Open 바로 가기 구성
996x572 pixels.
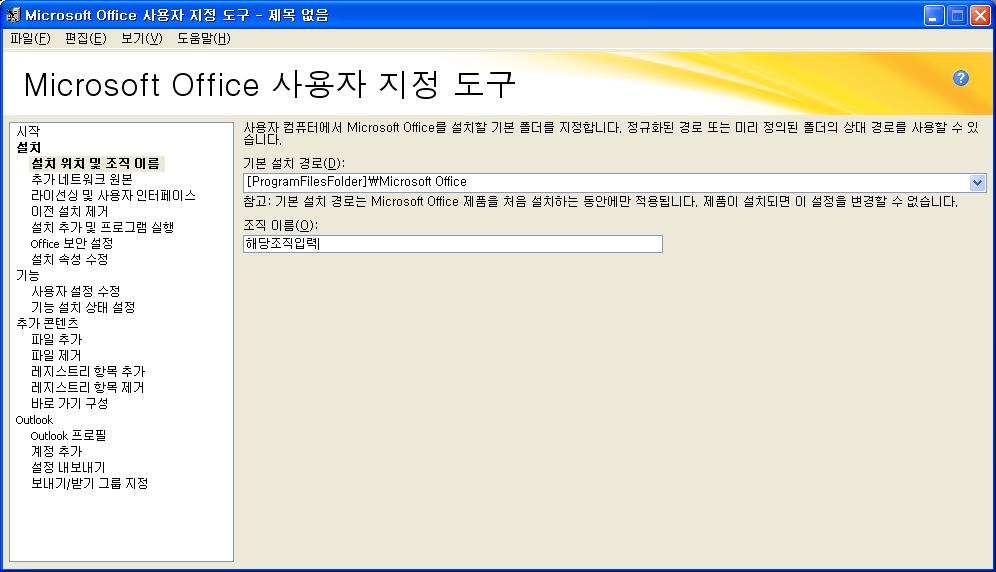pos(70,403)
